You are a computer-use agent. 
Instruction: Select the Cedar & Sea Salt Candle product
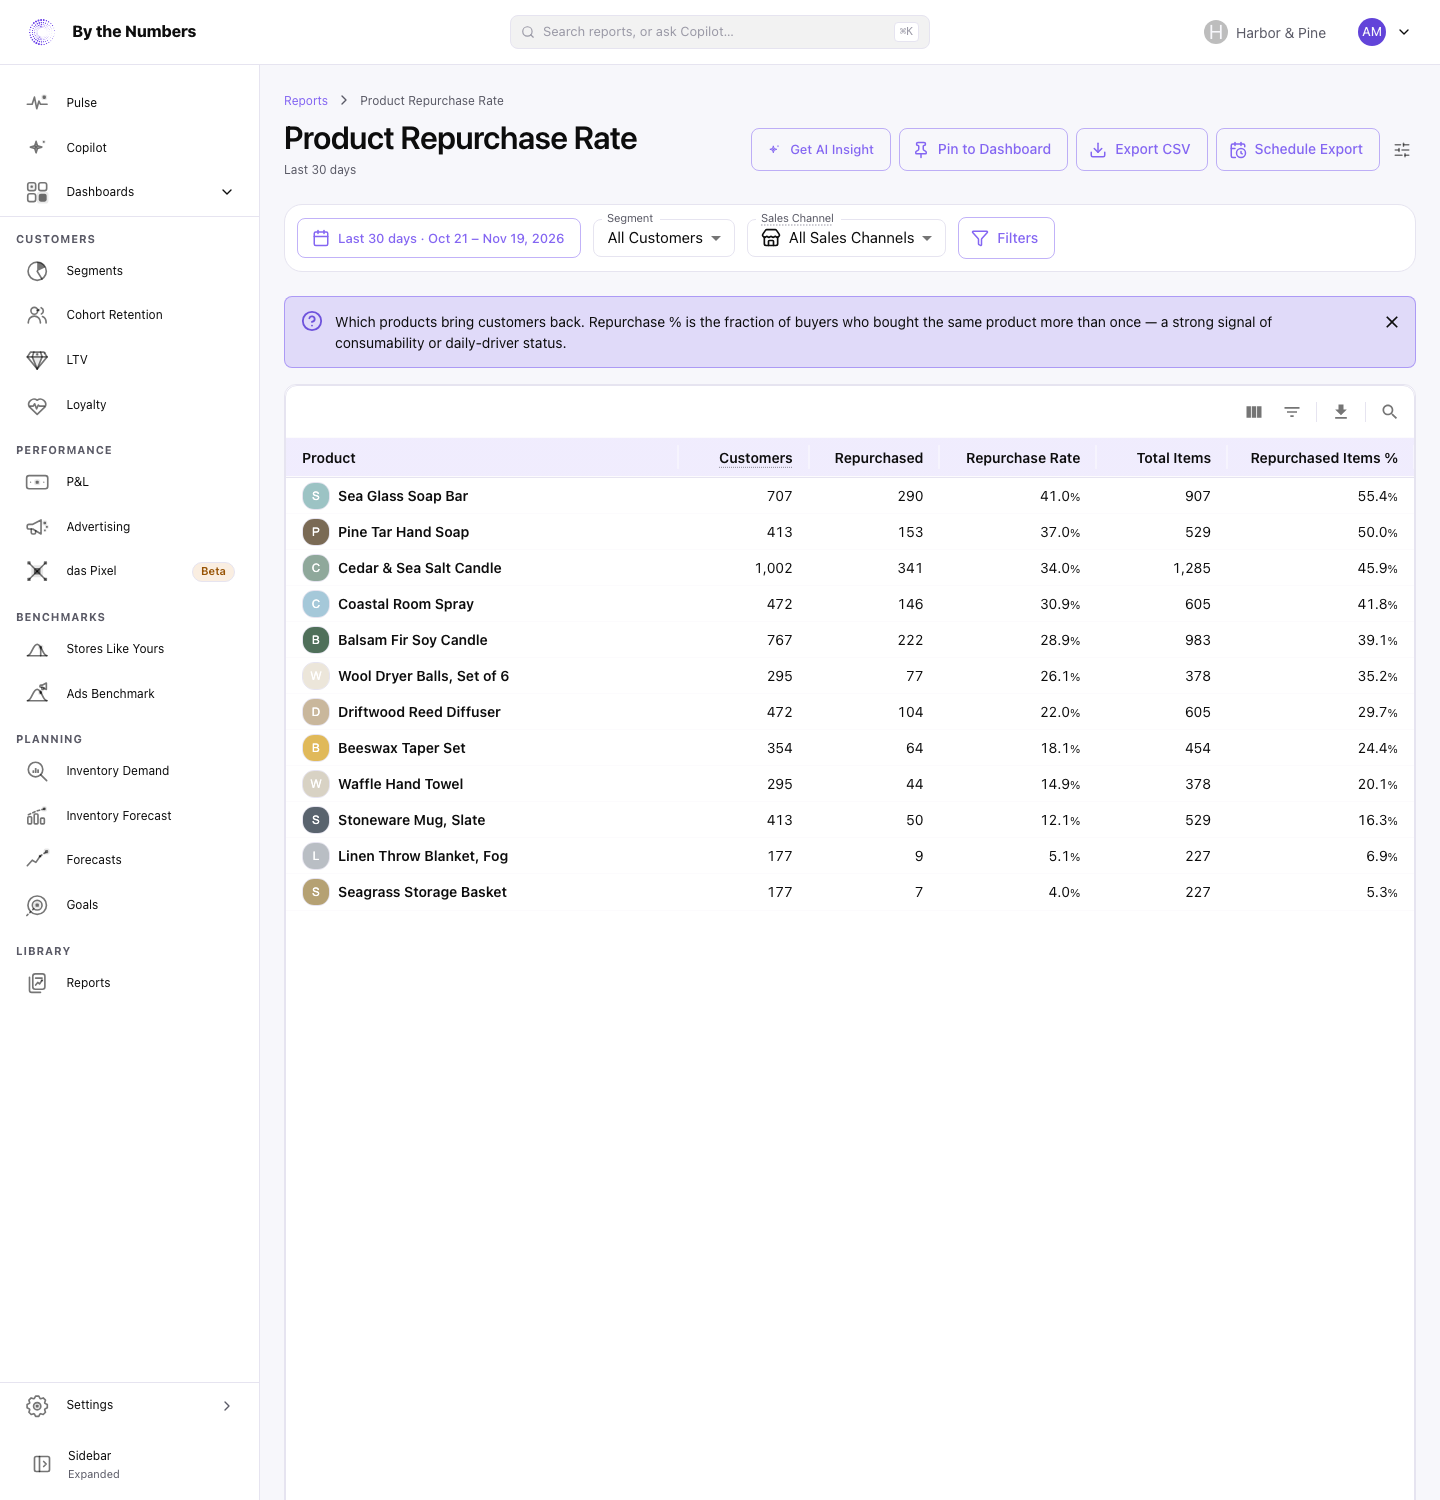[420, 568]
